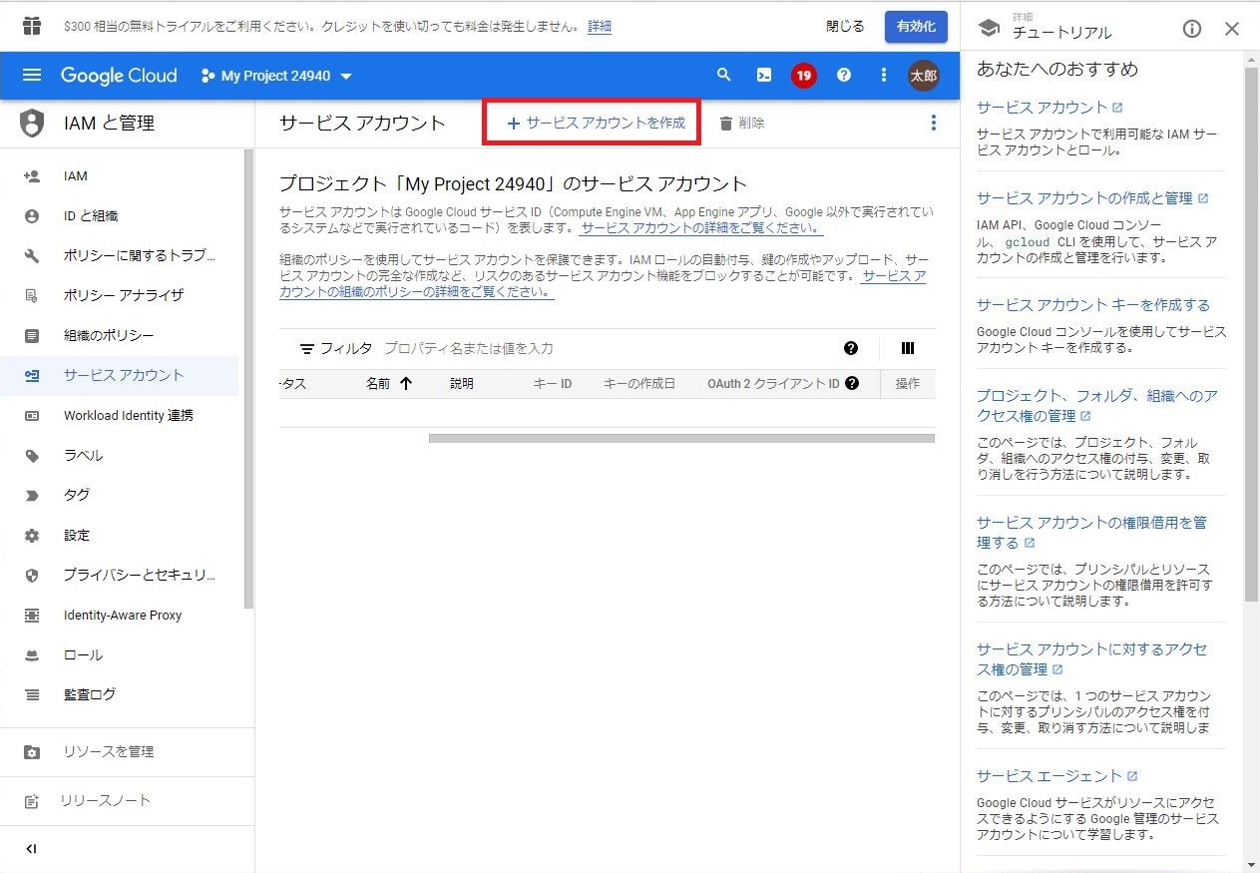The width and height of the screenshot is (1260, 873).
Task: Open タグ sidebar item
Action: pos(120,495)
